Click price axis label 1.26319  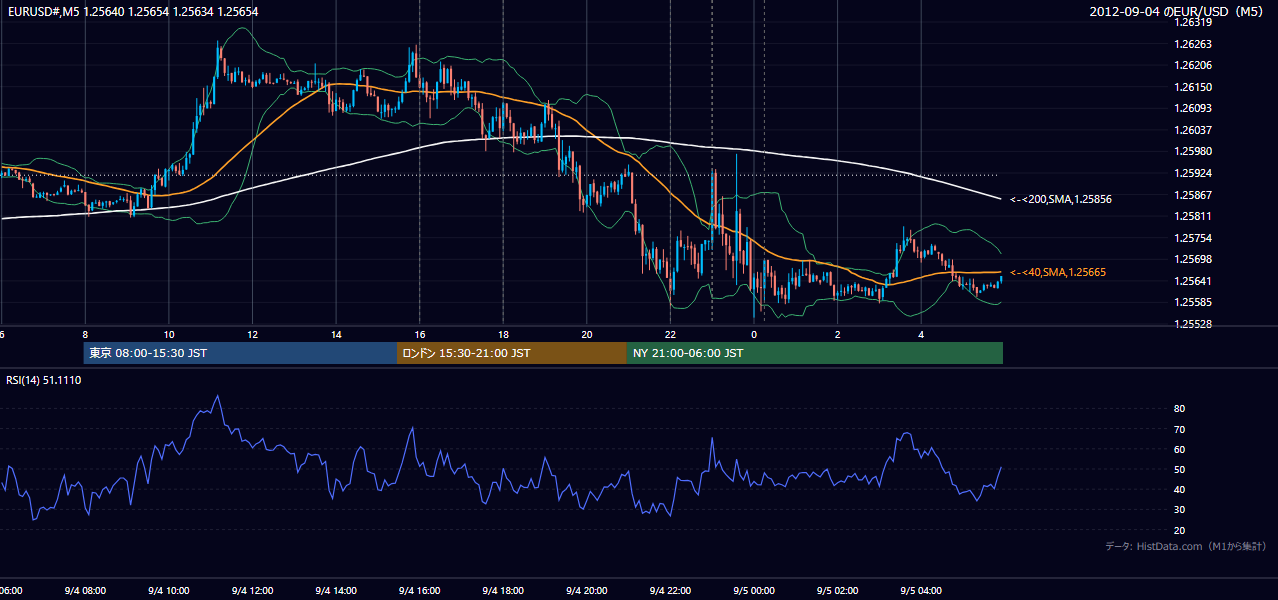tap(1194, 22)
